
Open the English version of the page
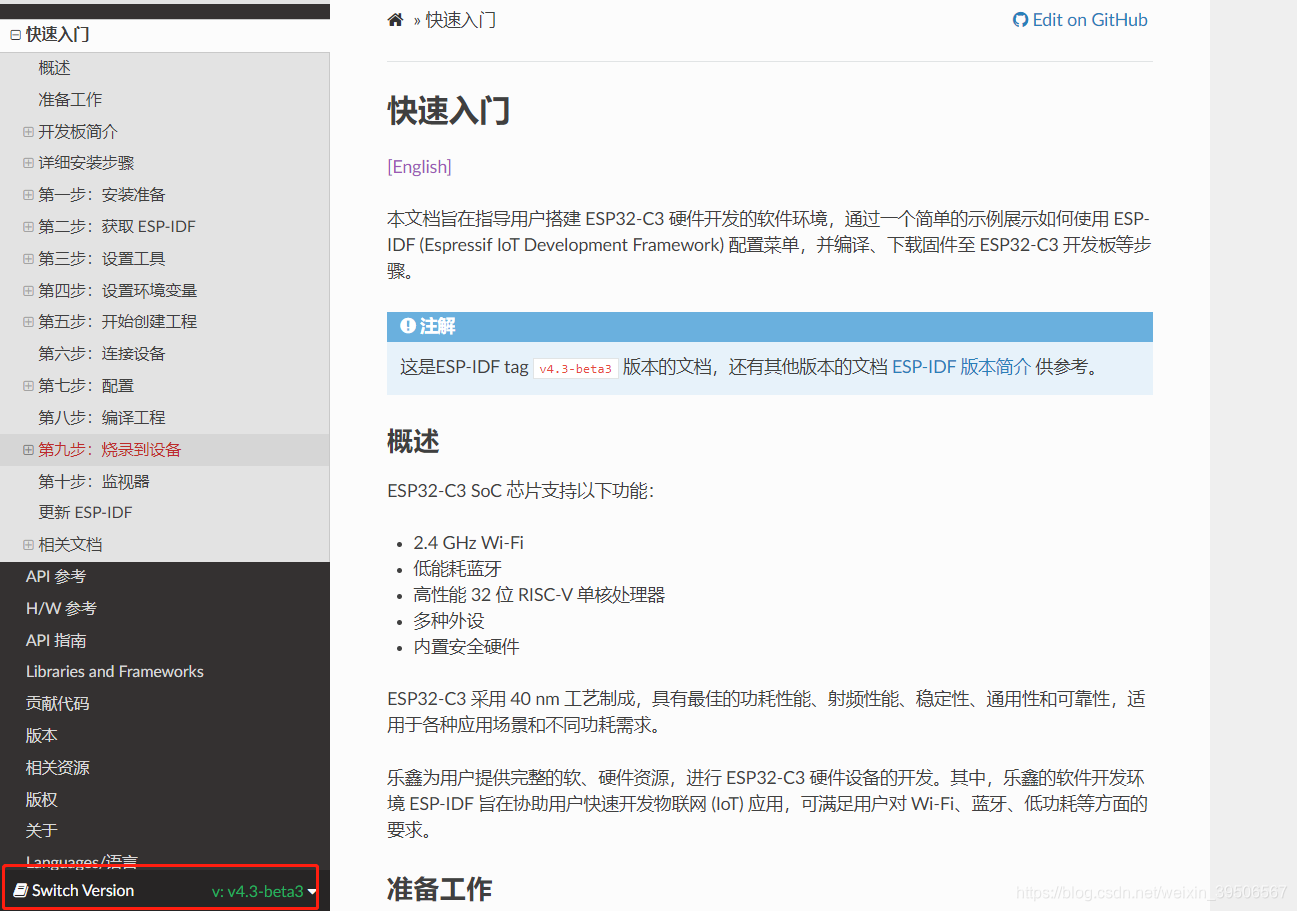pos(419,166)
